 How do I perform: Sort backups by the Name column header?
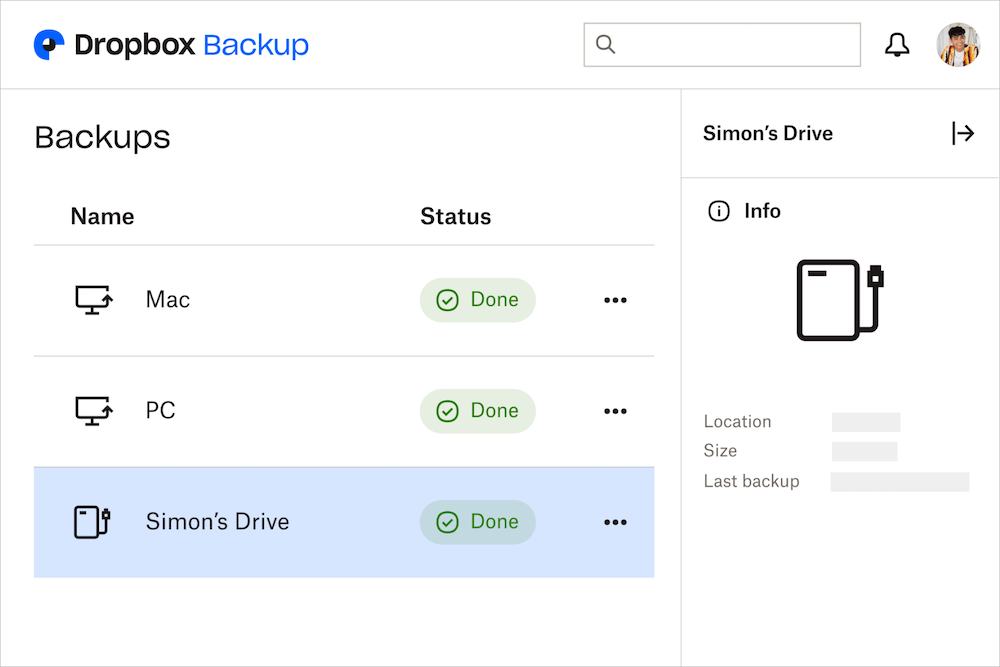[102, 217]
